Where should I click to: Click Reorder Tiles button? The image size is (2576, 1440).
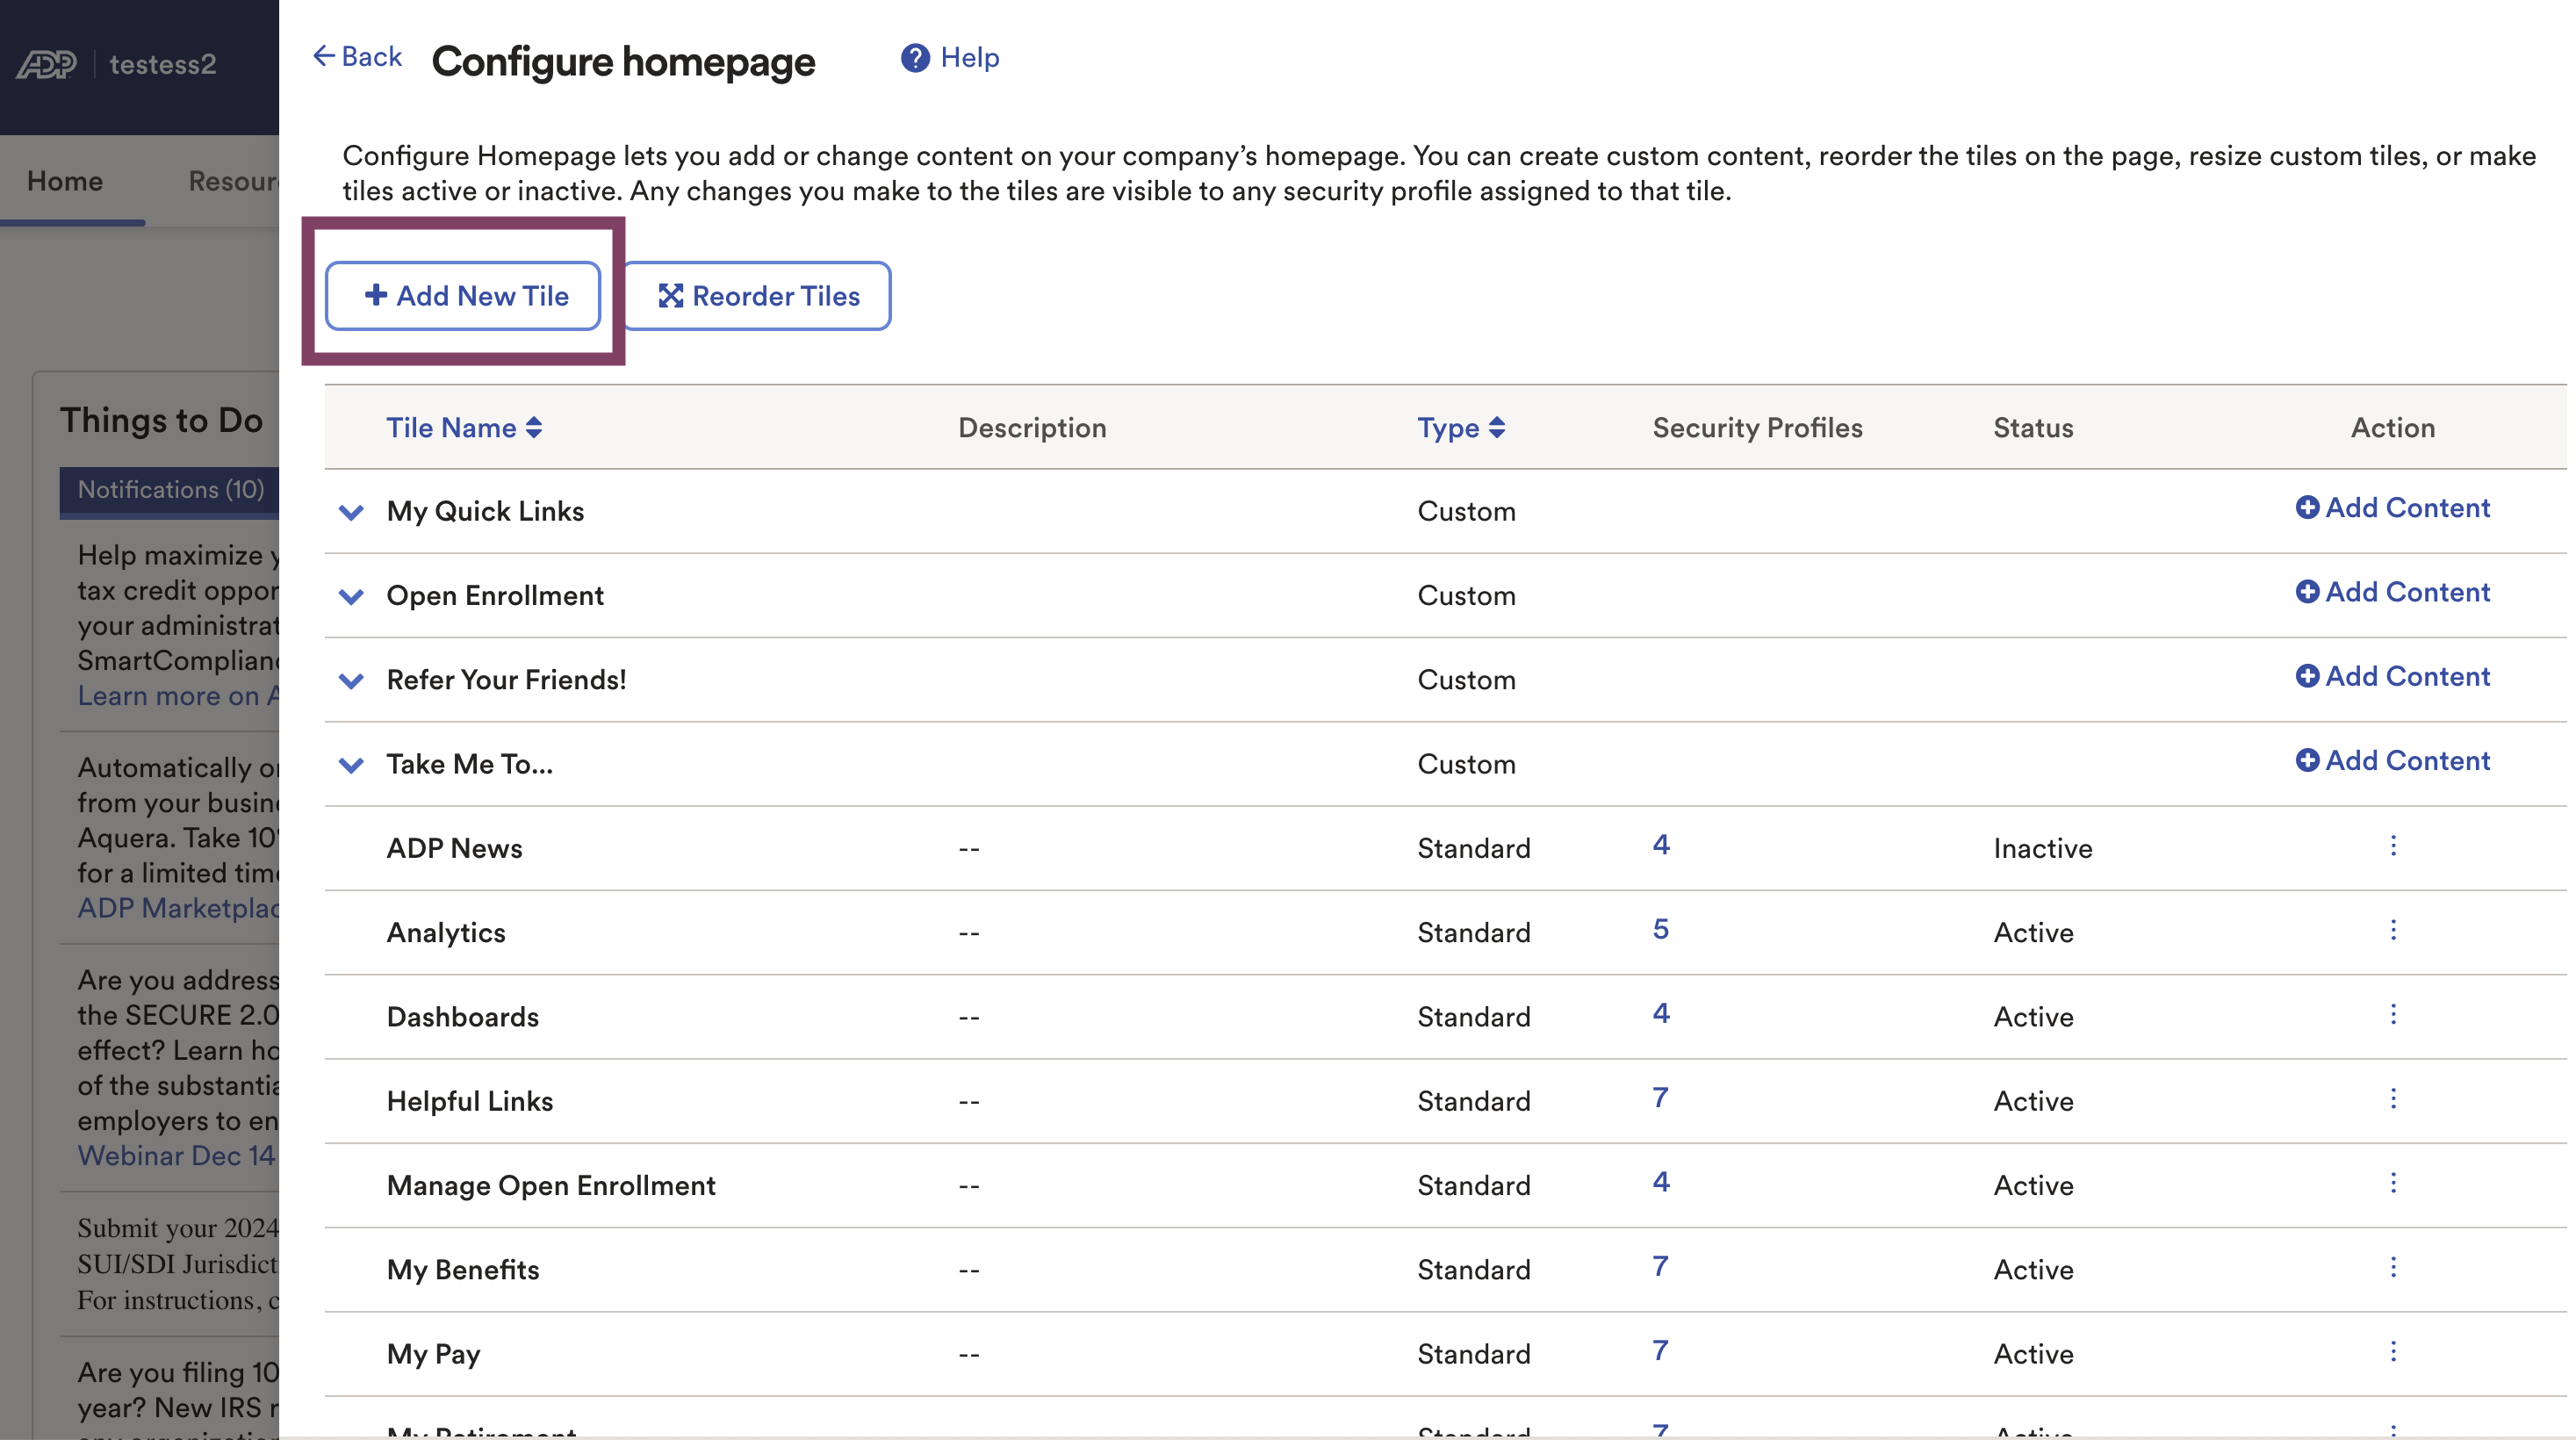pyautogui.click(x=757, y=296)
